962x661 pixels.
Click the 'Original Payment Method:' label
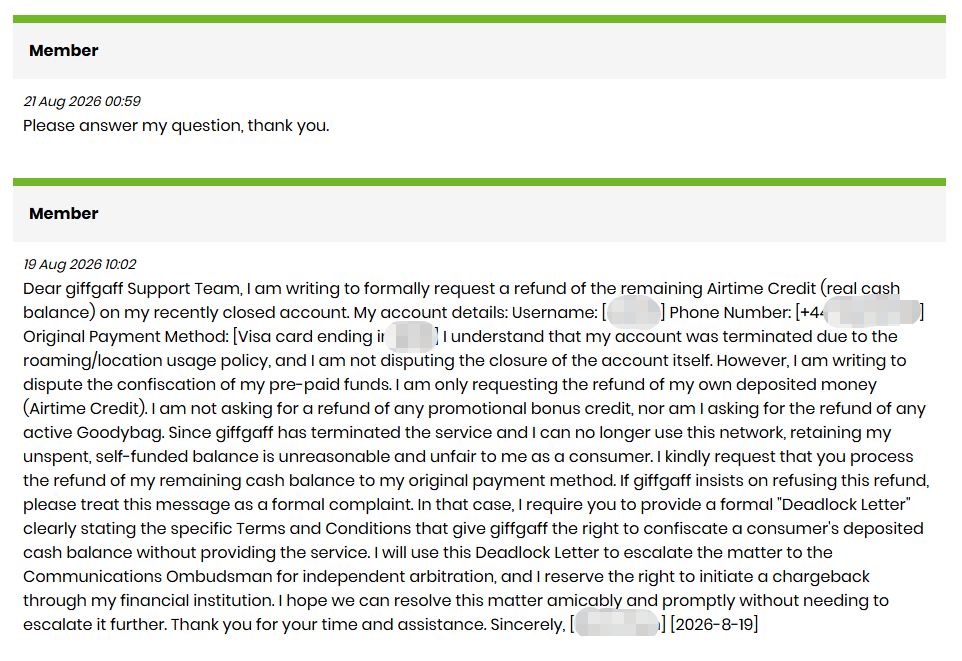pyautogui.click(x=126, y=337)
